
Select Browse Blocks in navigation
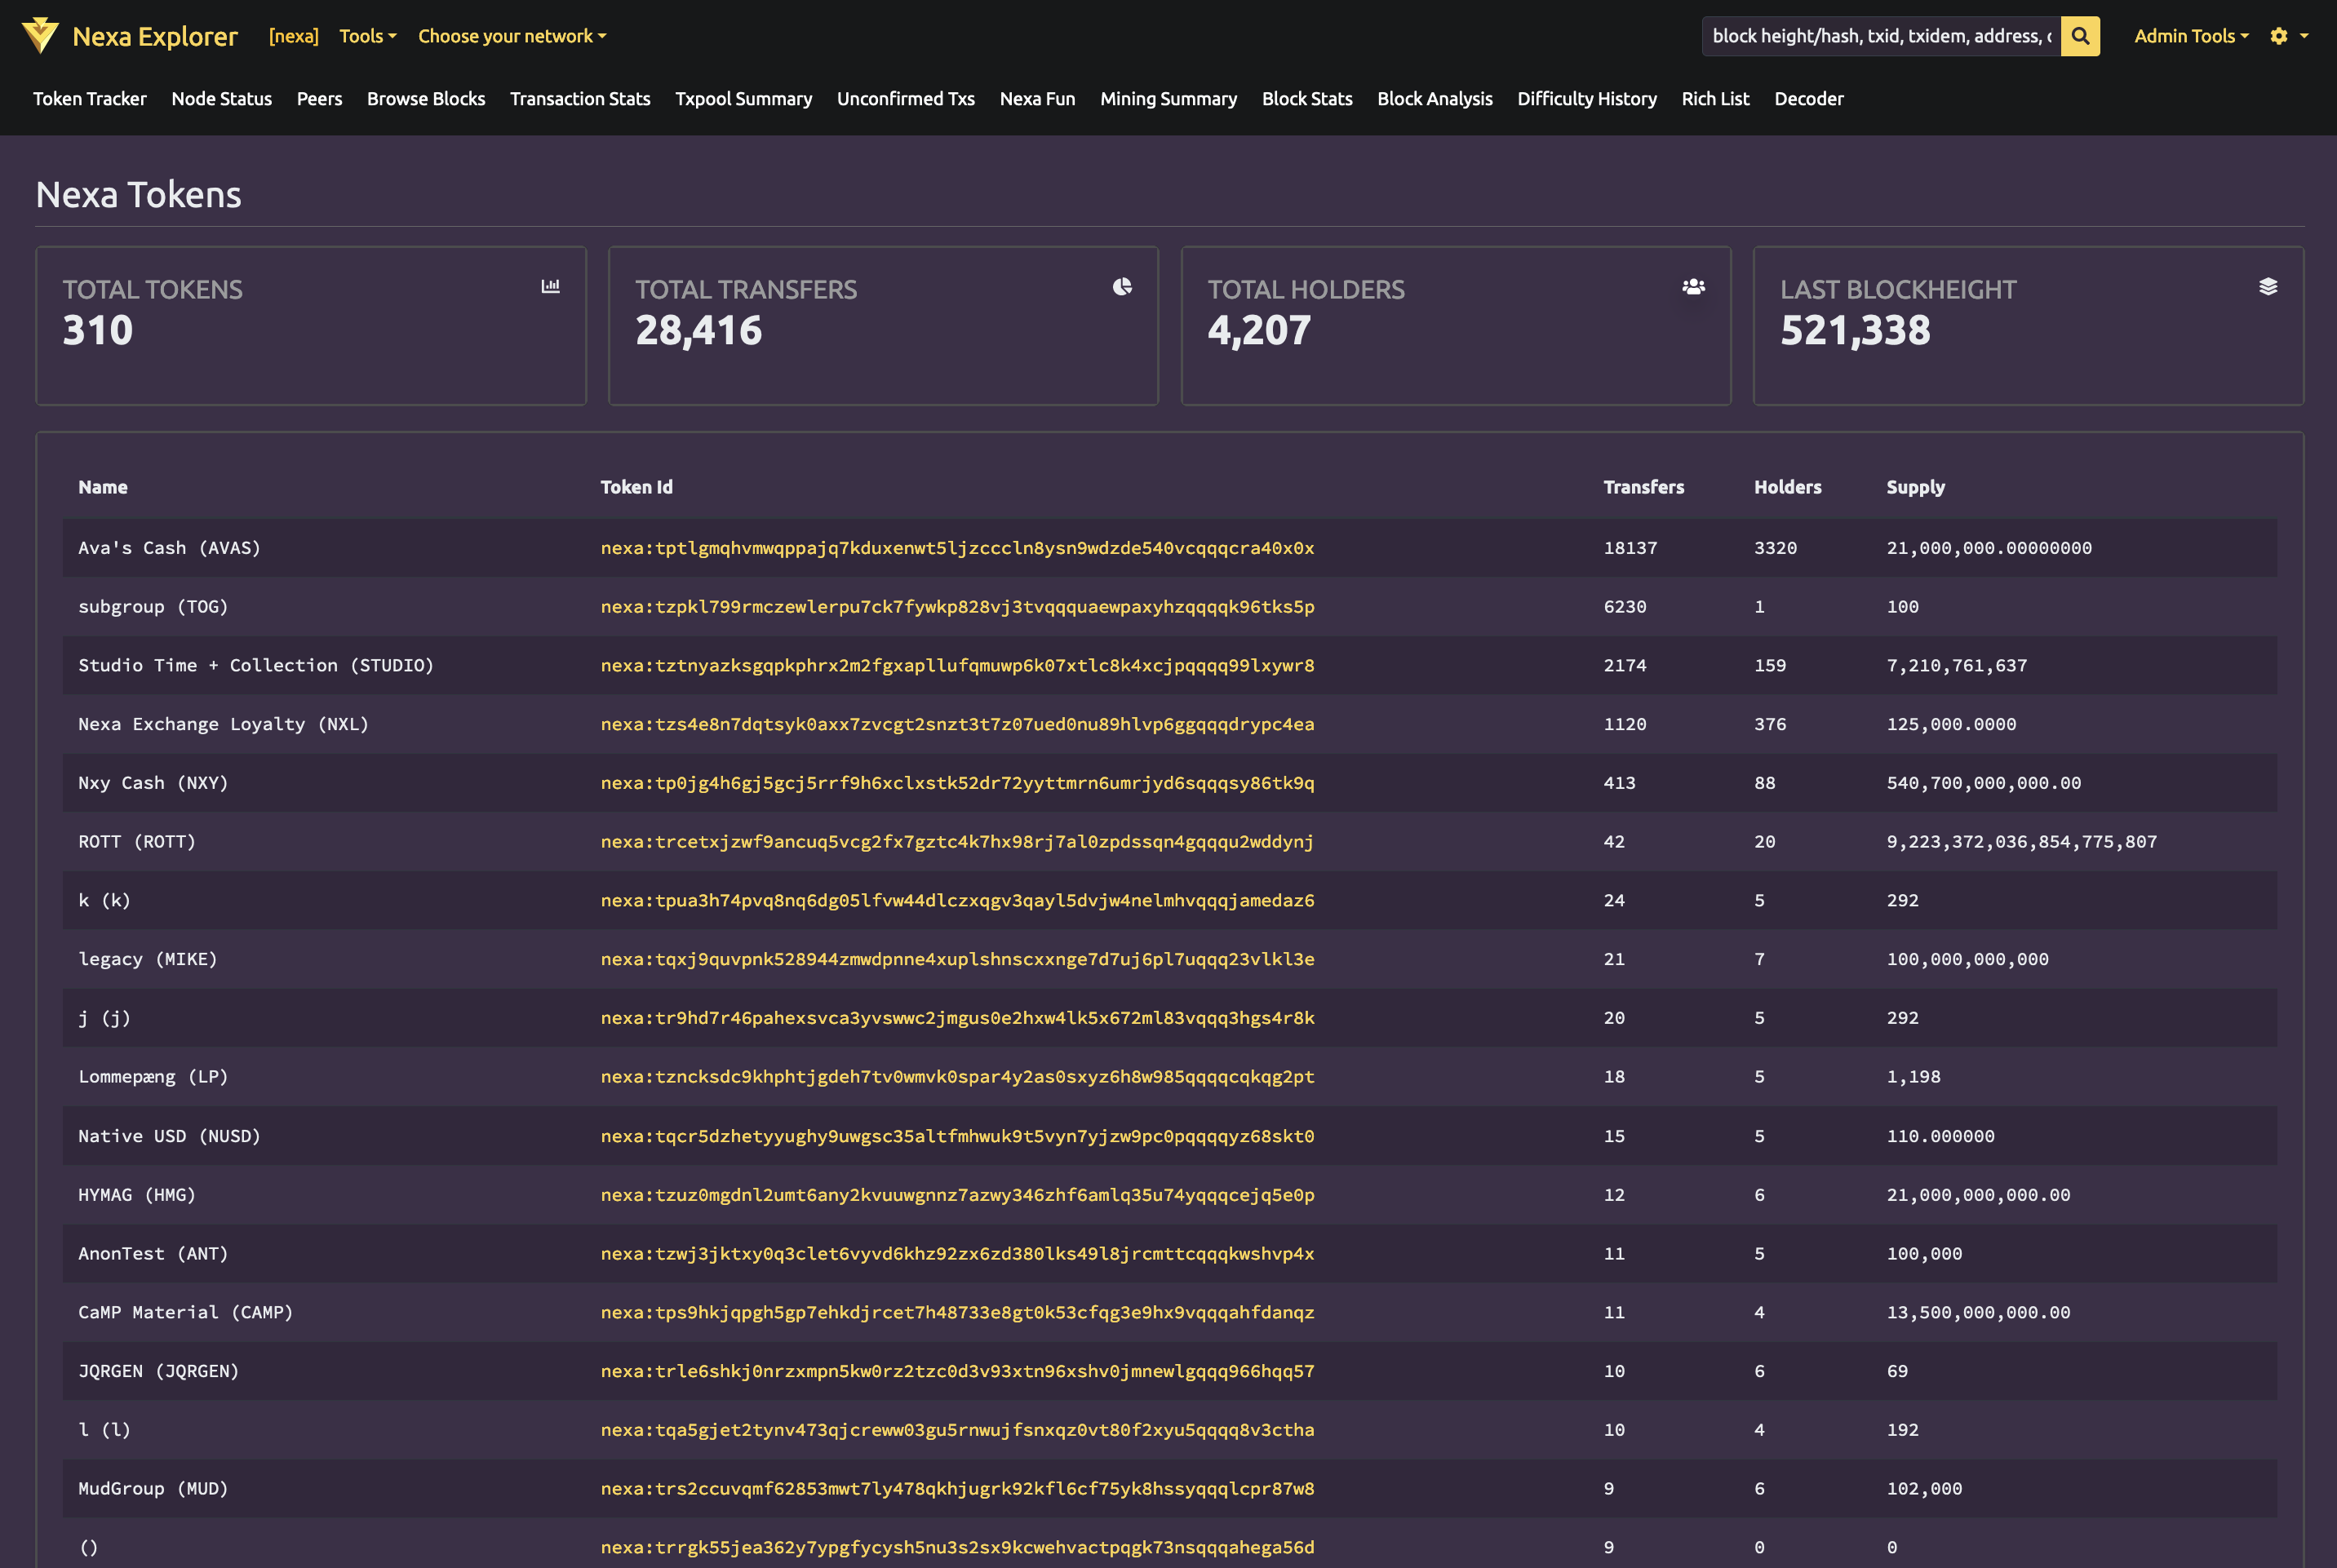pos(426,99)
